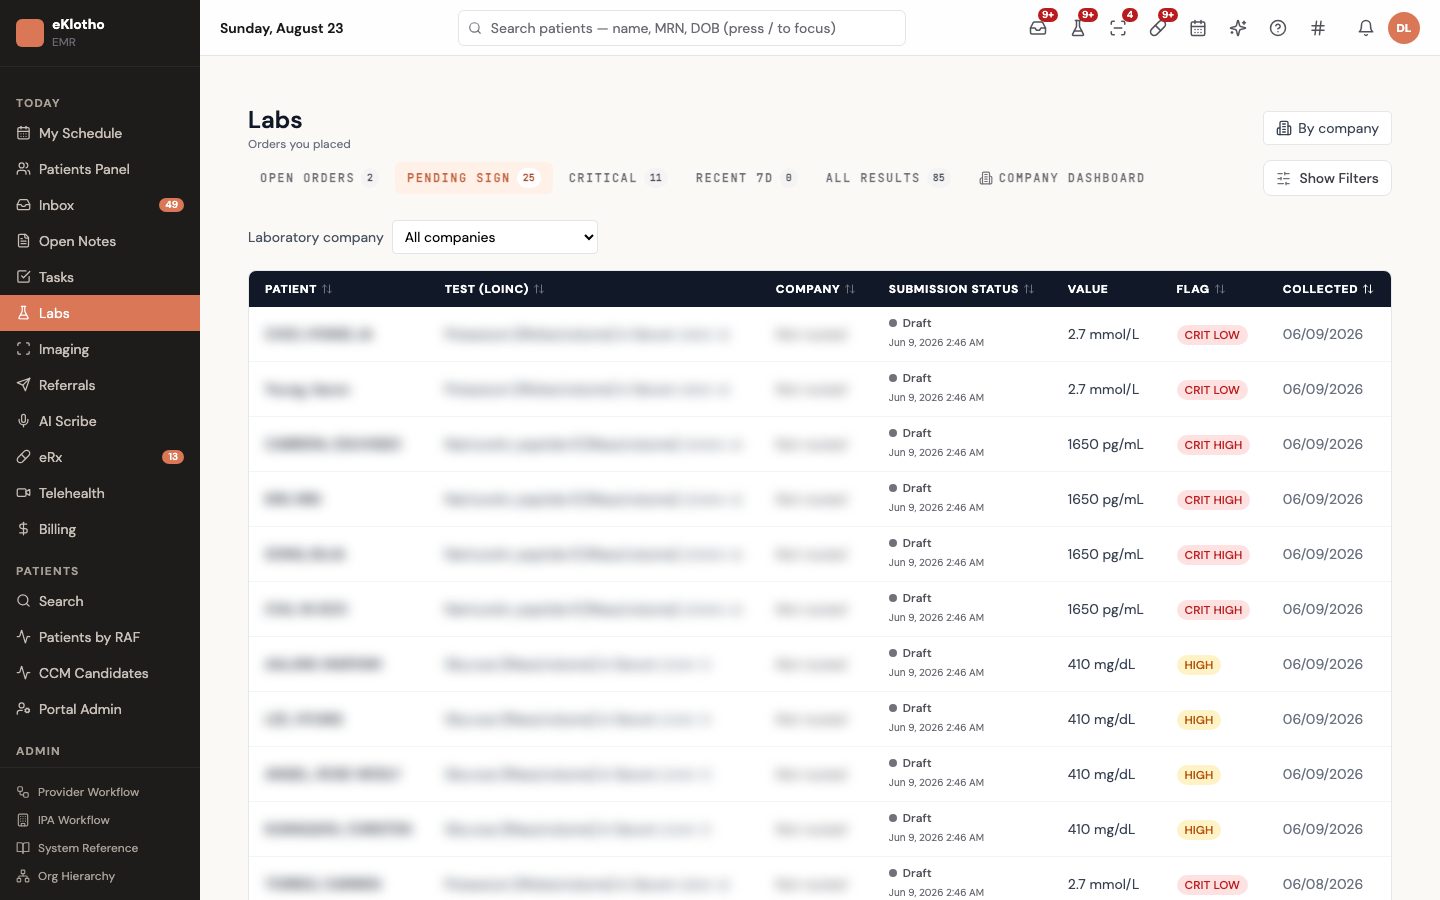Open Inbox in sidebar
The width and height of the screenshot is (1440, 900).
[100, 205]
